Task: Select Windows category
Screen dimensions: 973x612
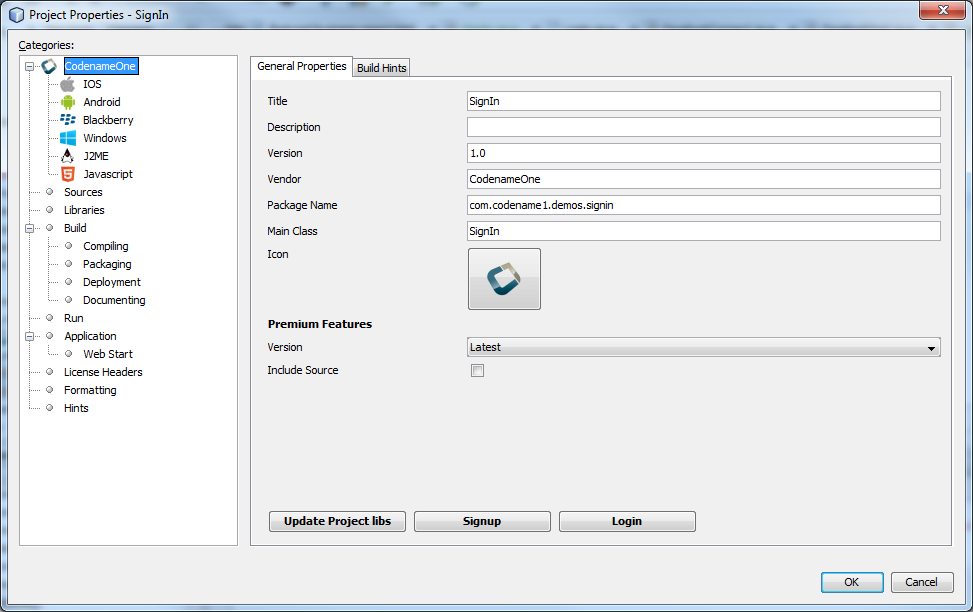Action: (105, 138)
